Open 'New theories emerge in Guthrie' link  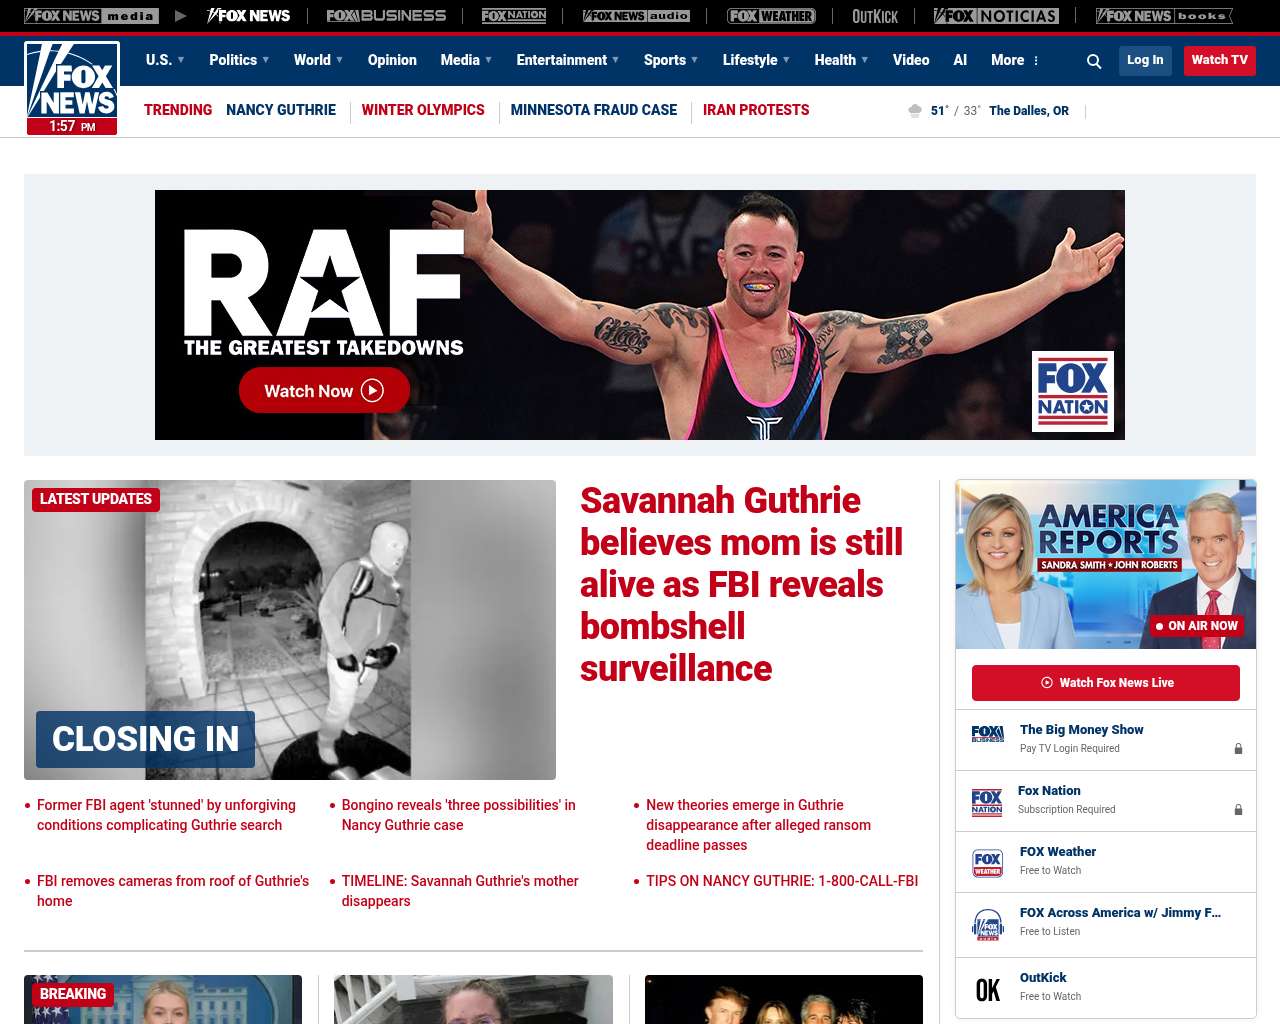point(758,825)
